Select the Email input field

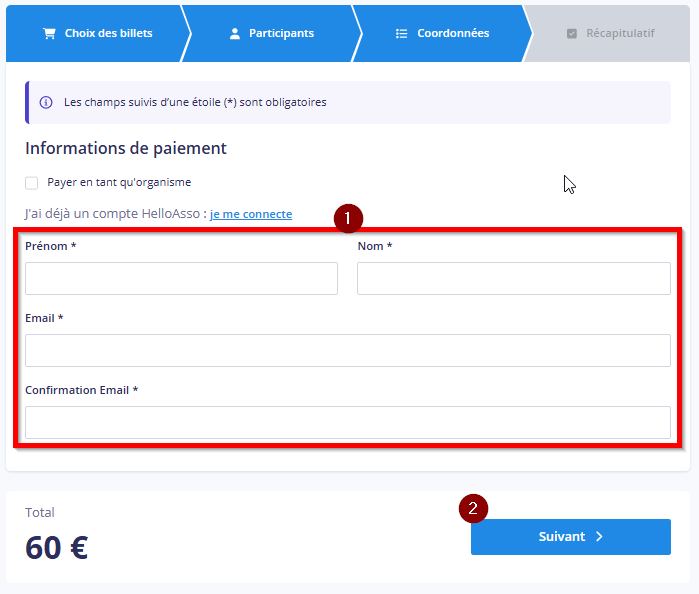point(347,350)
